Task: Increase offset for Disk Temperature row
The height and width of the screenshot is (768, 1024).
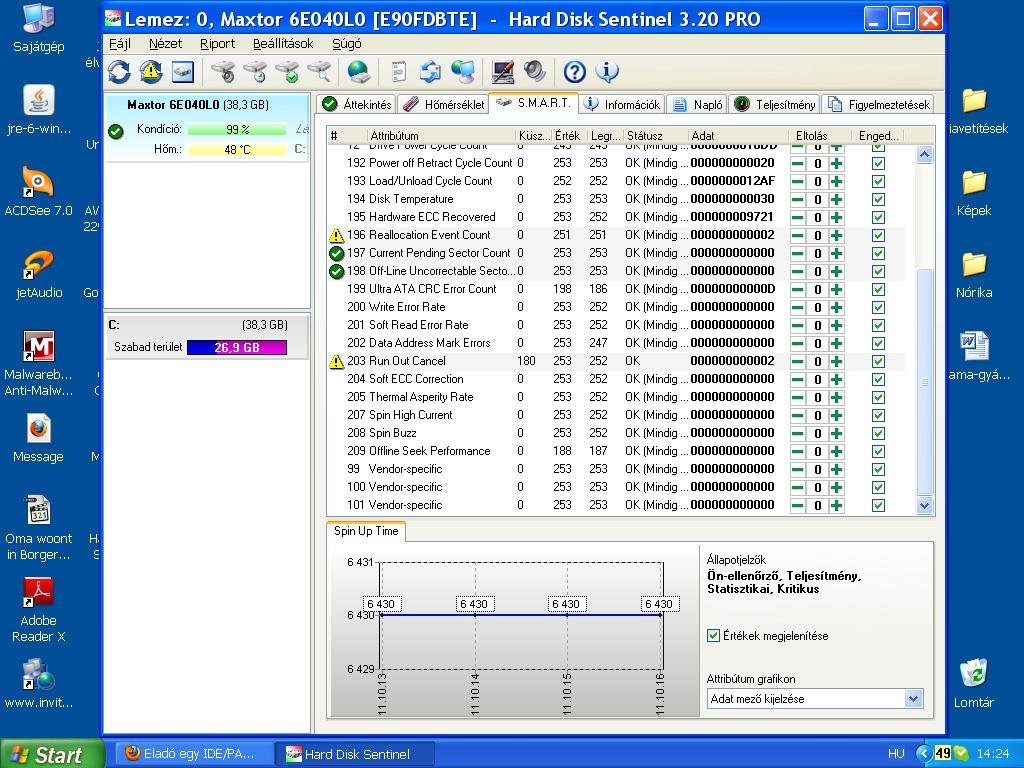Action: point(837,199)
